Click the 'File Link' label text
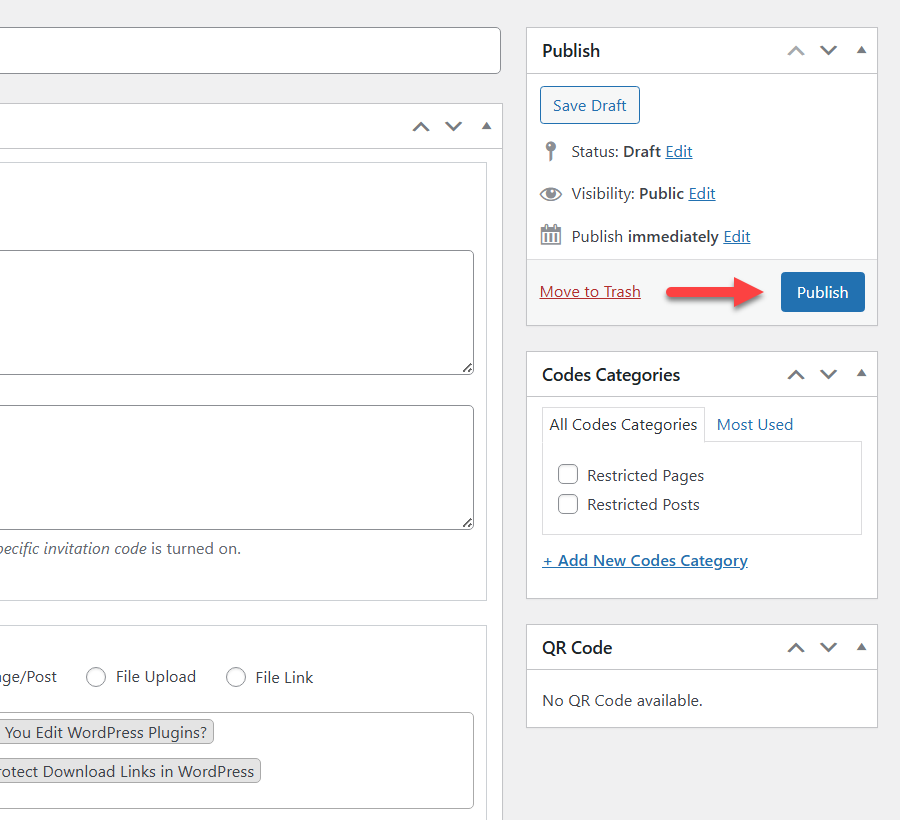The image size is (900, 820). click(x=284, y=678)
